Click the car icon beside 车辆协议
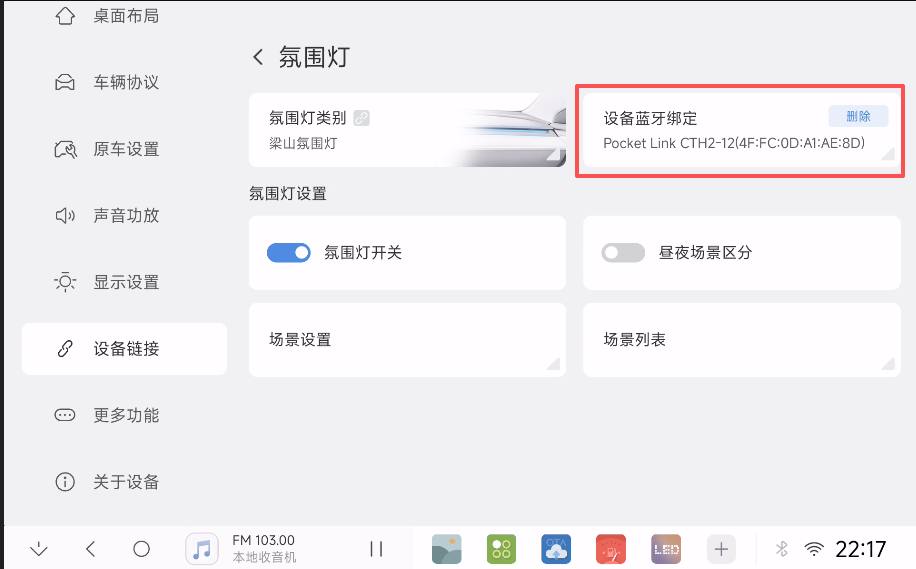The image size is (916, 569). click(65, 82)
